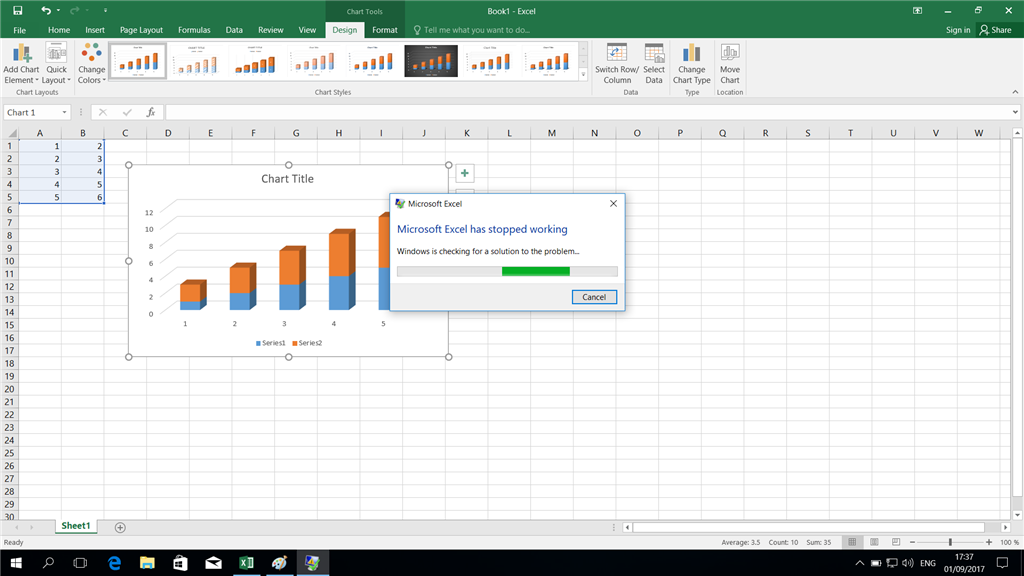Click the ENG language indicator
The width and height of the screenshot is (1024, 576).
tap(927, 563)
